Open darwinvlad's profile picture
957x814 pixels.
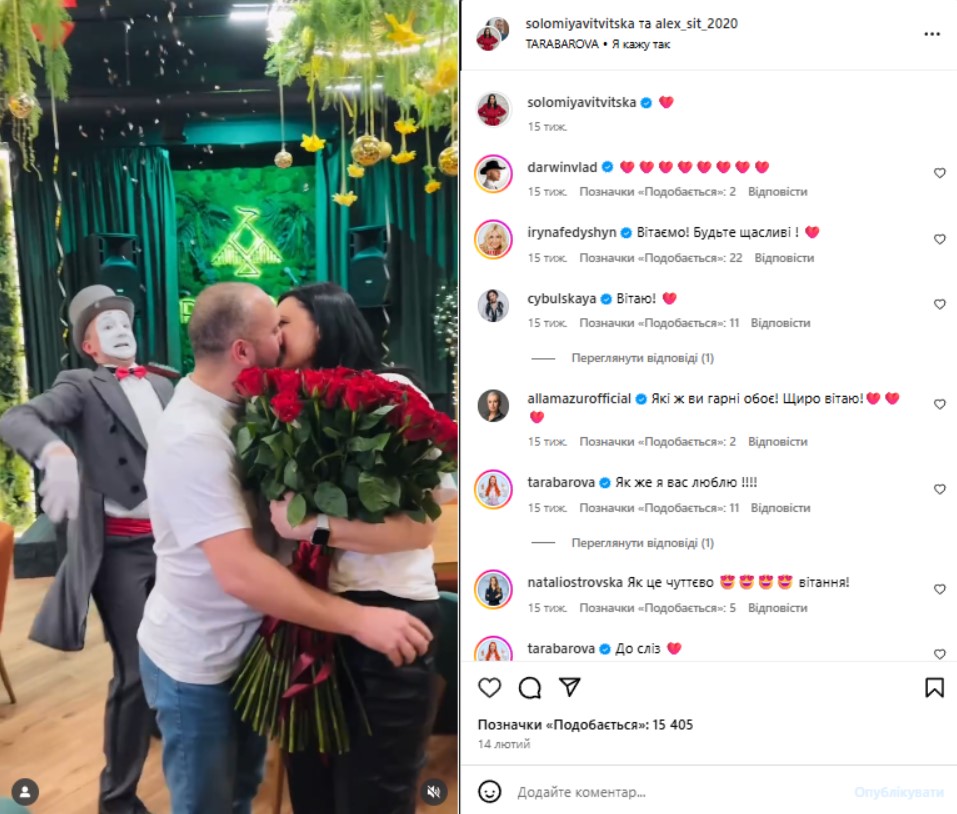[493, 174]
